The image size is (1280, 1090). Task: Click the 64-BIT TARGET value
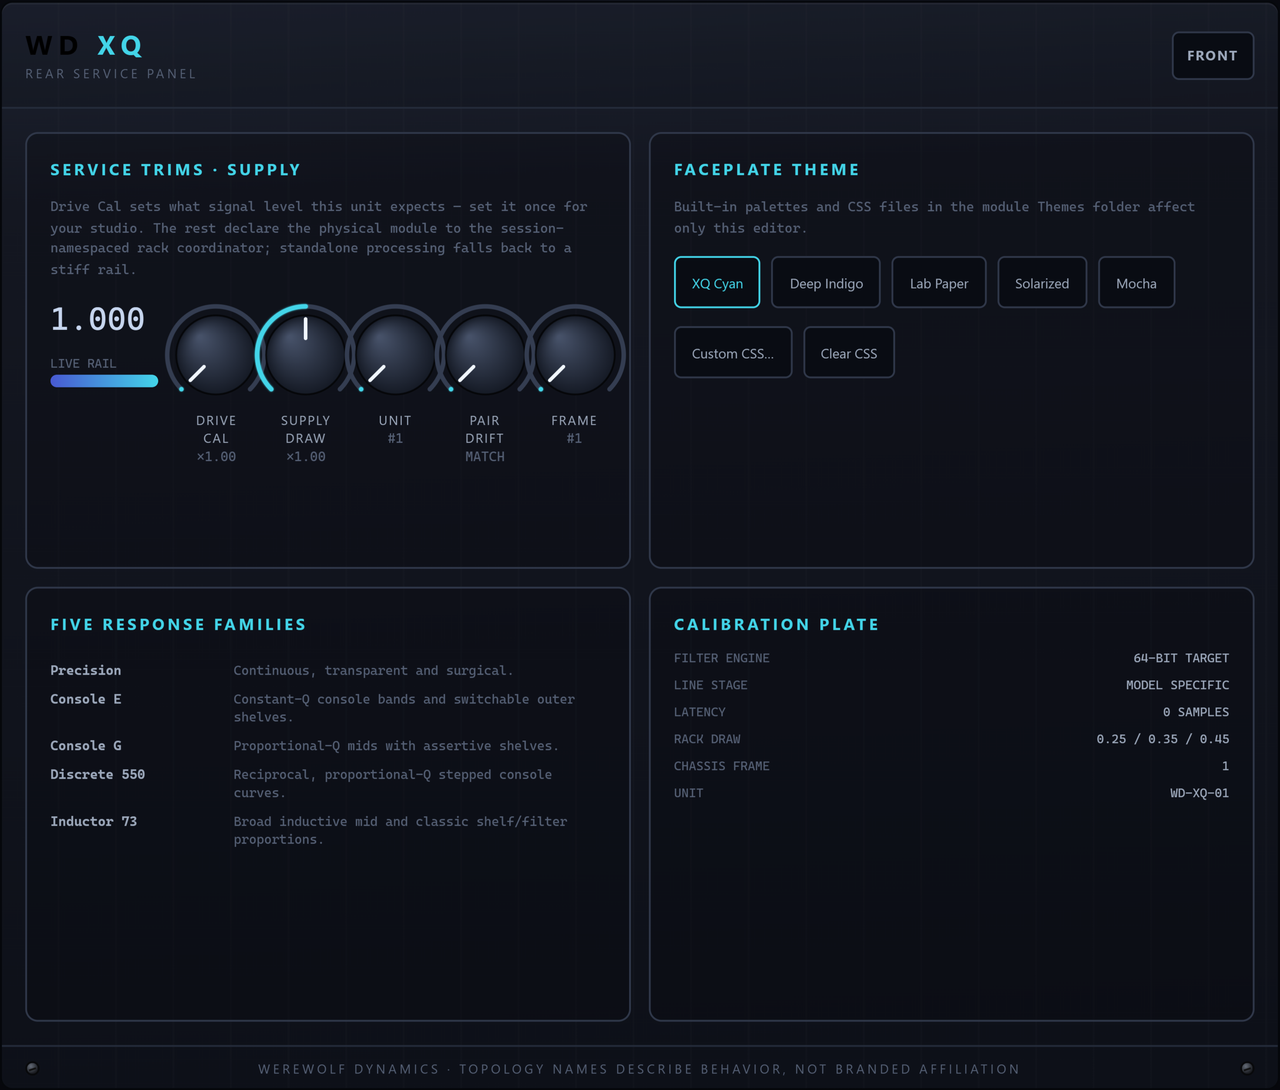pos(1181,658)
